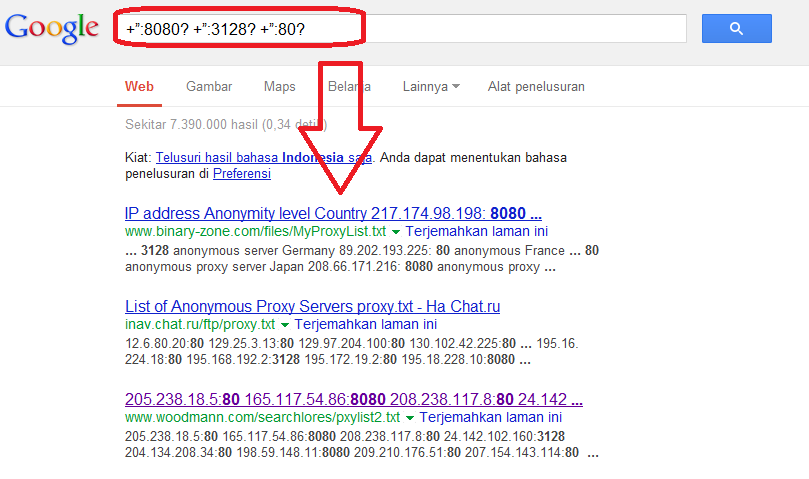809x479 pixels.
Task: Open Alat penelusuran search tools
Action: 536,87
